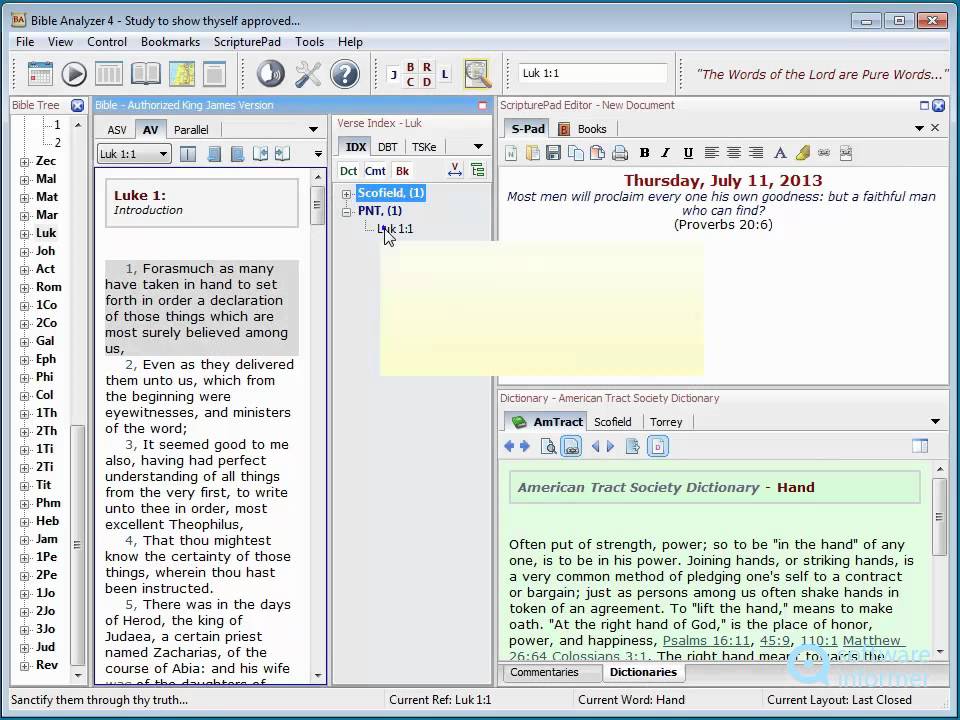960x720 pixels.
Task: Go to next dictionary entry triangle
Action: pos(610,446)
